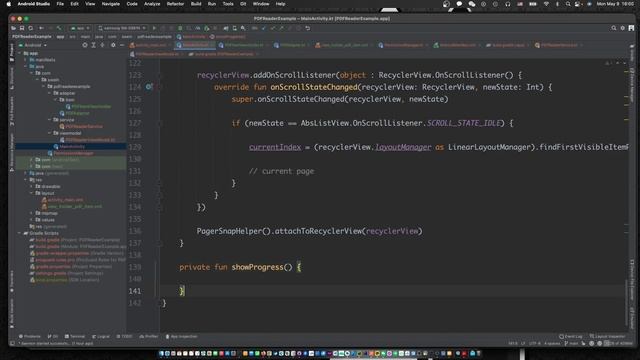This screenshot has height=360, width=640.
Task: Click the Sync/Reload toolbar icon
Action: point(31,28)
